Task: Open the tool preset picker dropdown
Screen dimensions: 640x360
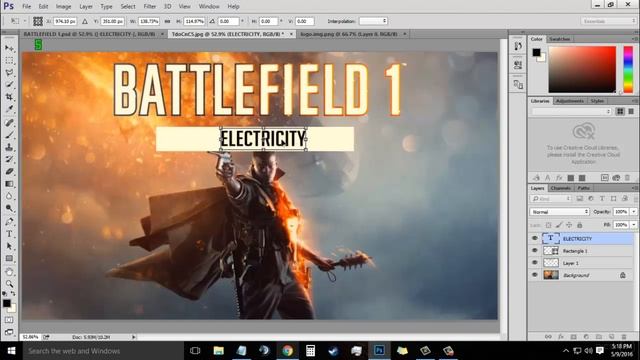Action: pos(18,21)
